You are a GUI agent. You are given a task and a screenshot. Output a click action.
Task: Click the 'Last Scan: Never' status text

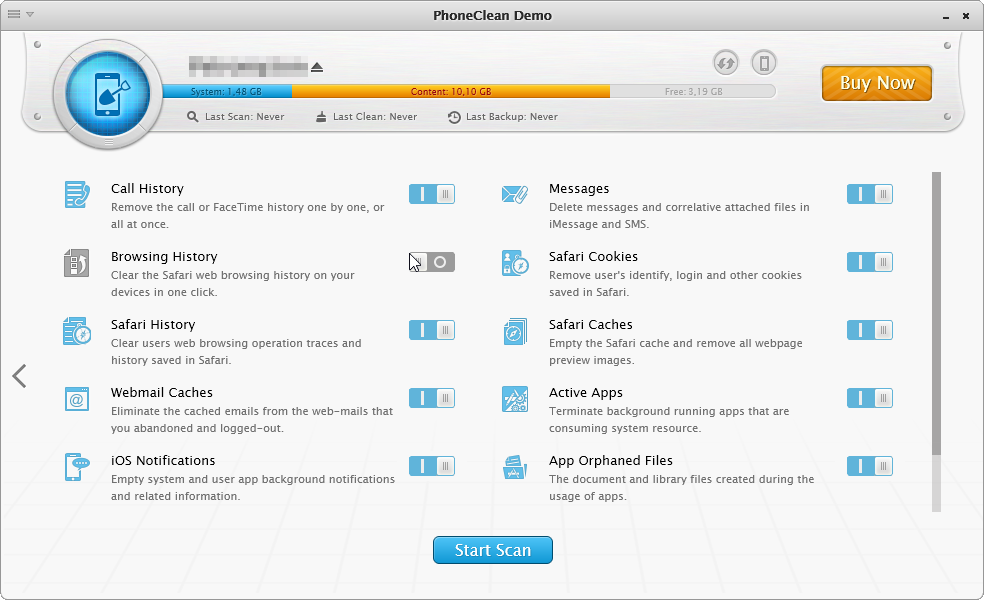pos(245,117)
